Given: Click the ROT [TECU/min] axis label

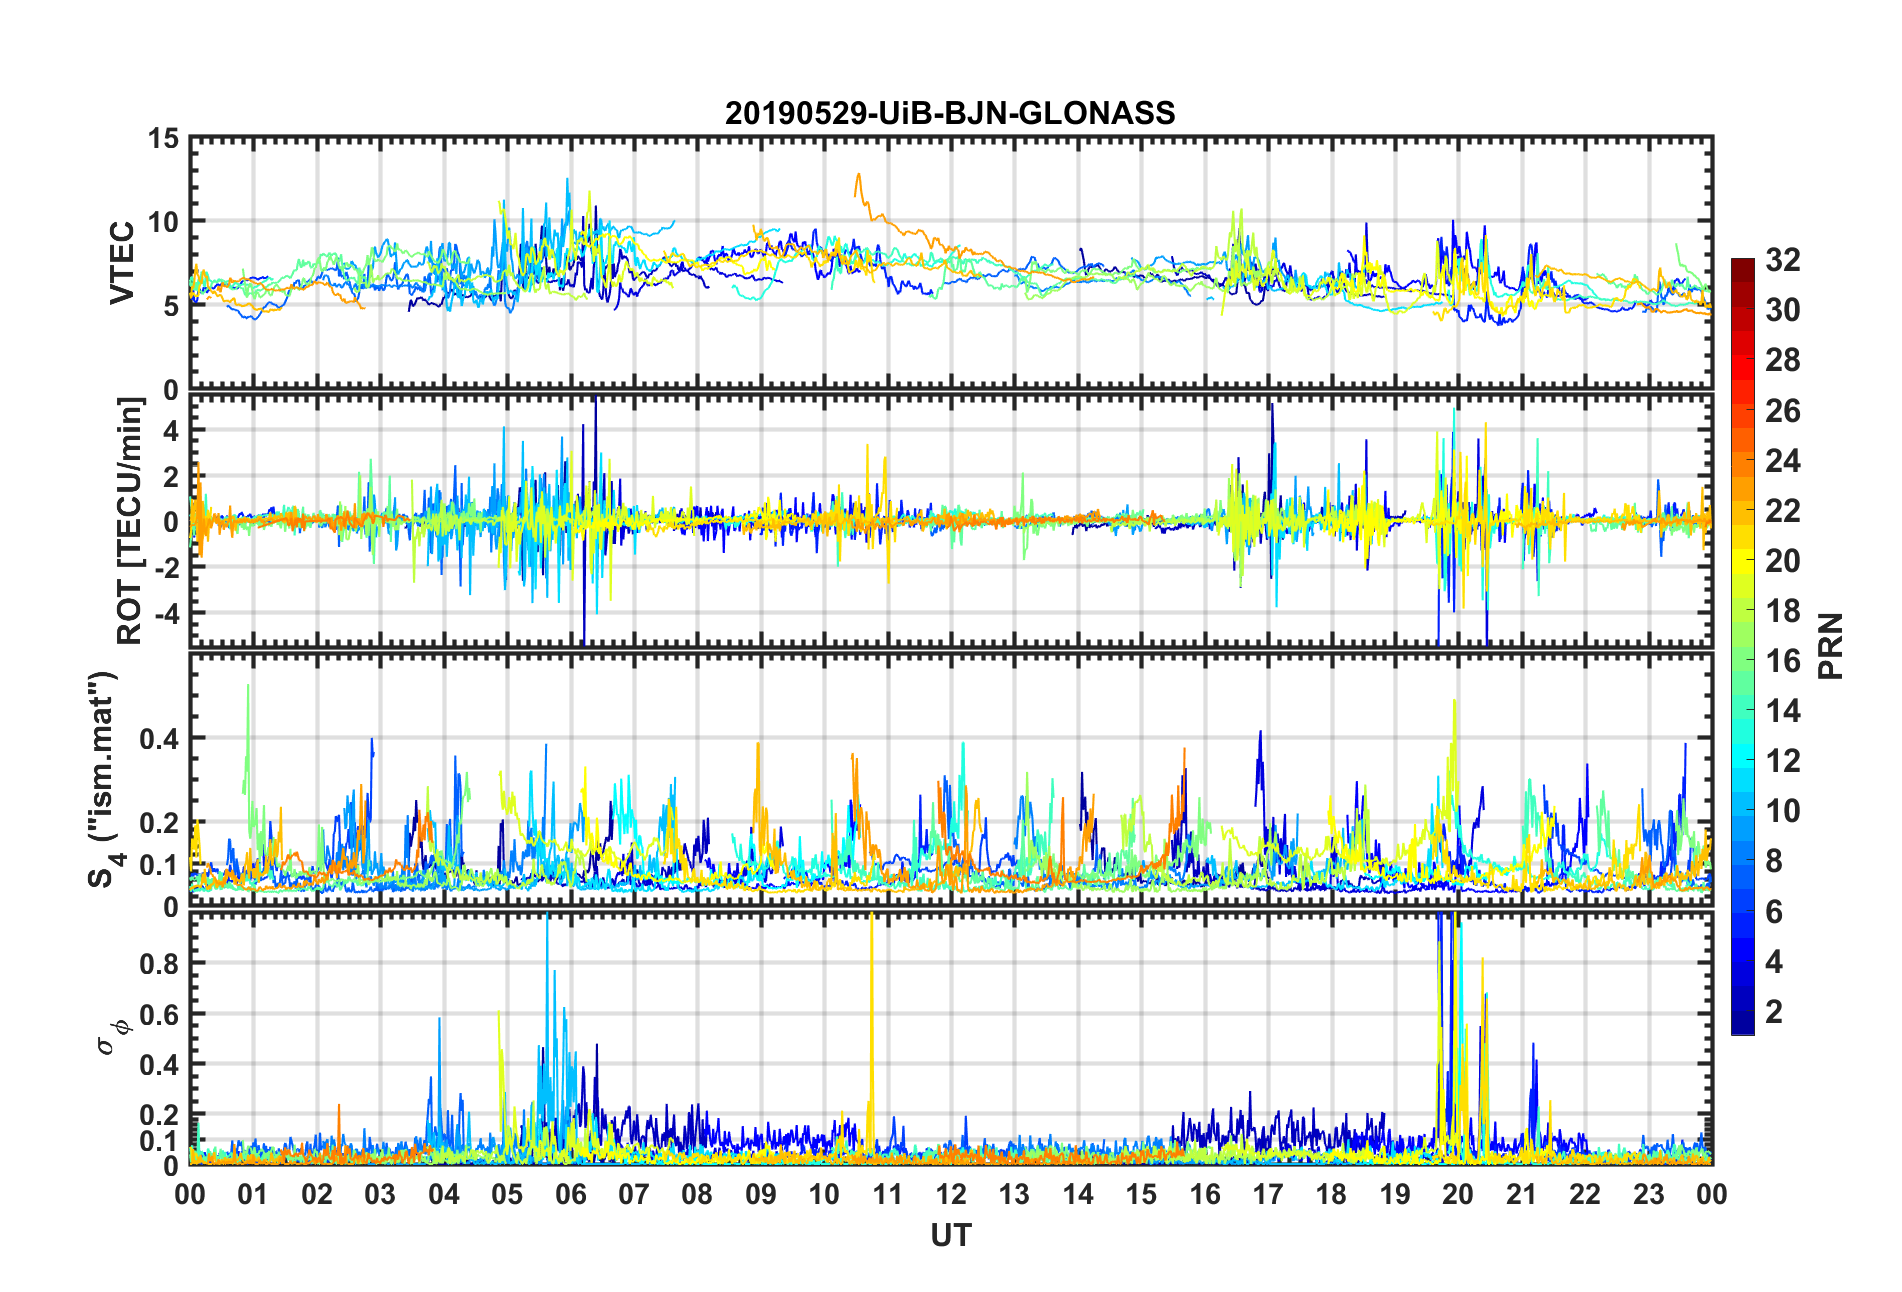Looking at the screenshot, I should point(130,521).
